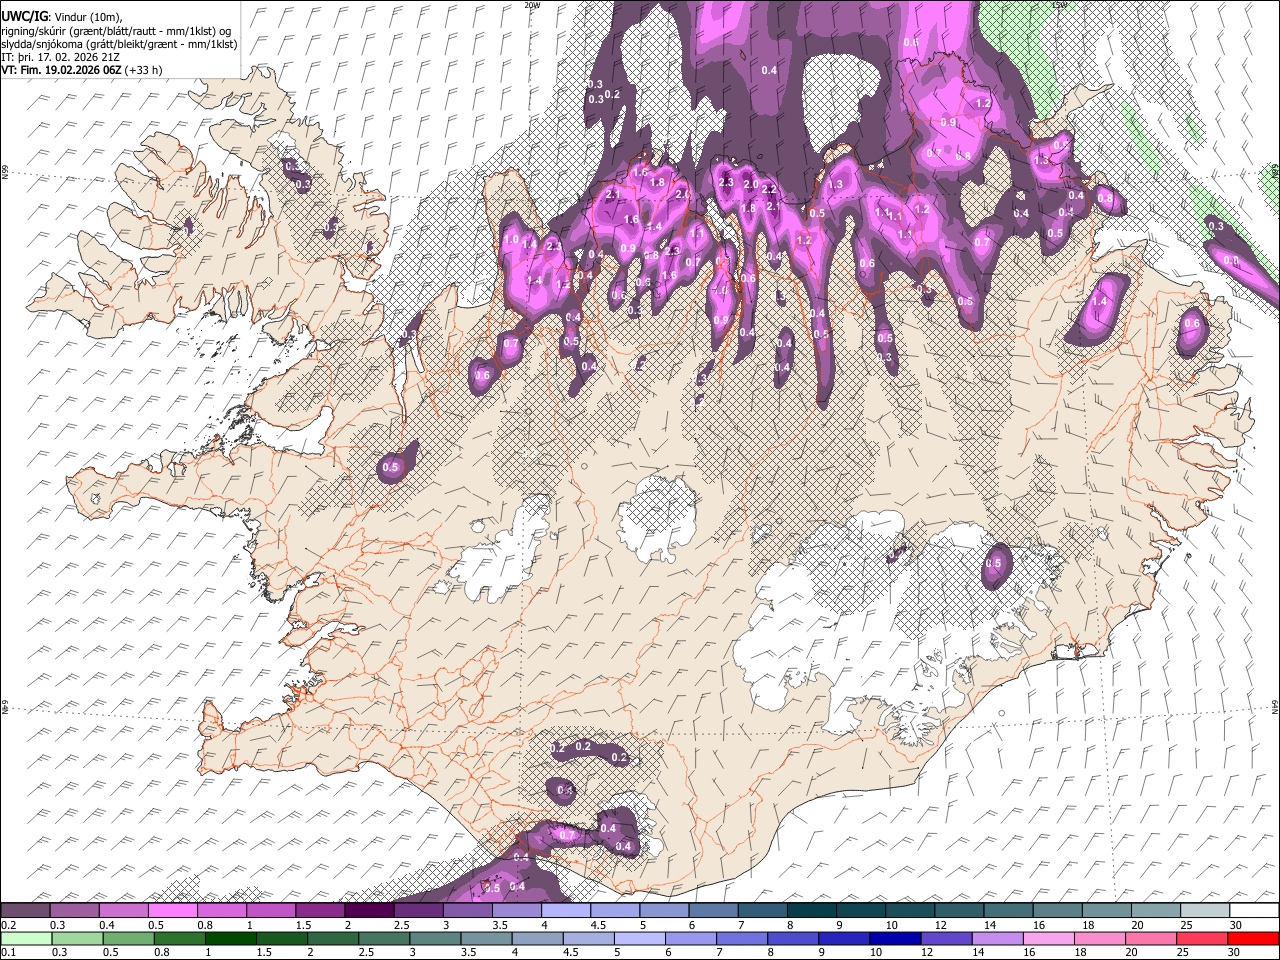Click the snow legend label '0.8'
1280x960 pixels.
click(204, 925)
